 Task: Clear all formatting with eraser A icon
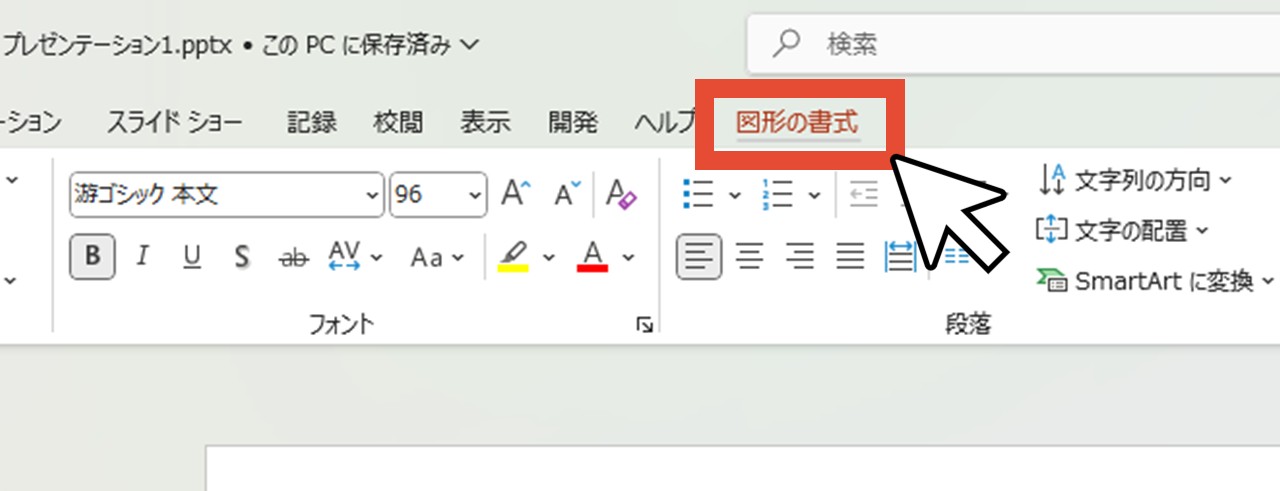pos(621,194)
